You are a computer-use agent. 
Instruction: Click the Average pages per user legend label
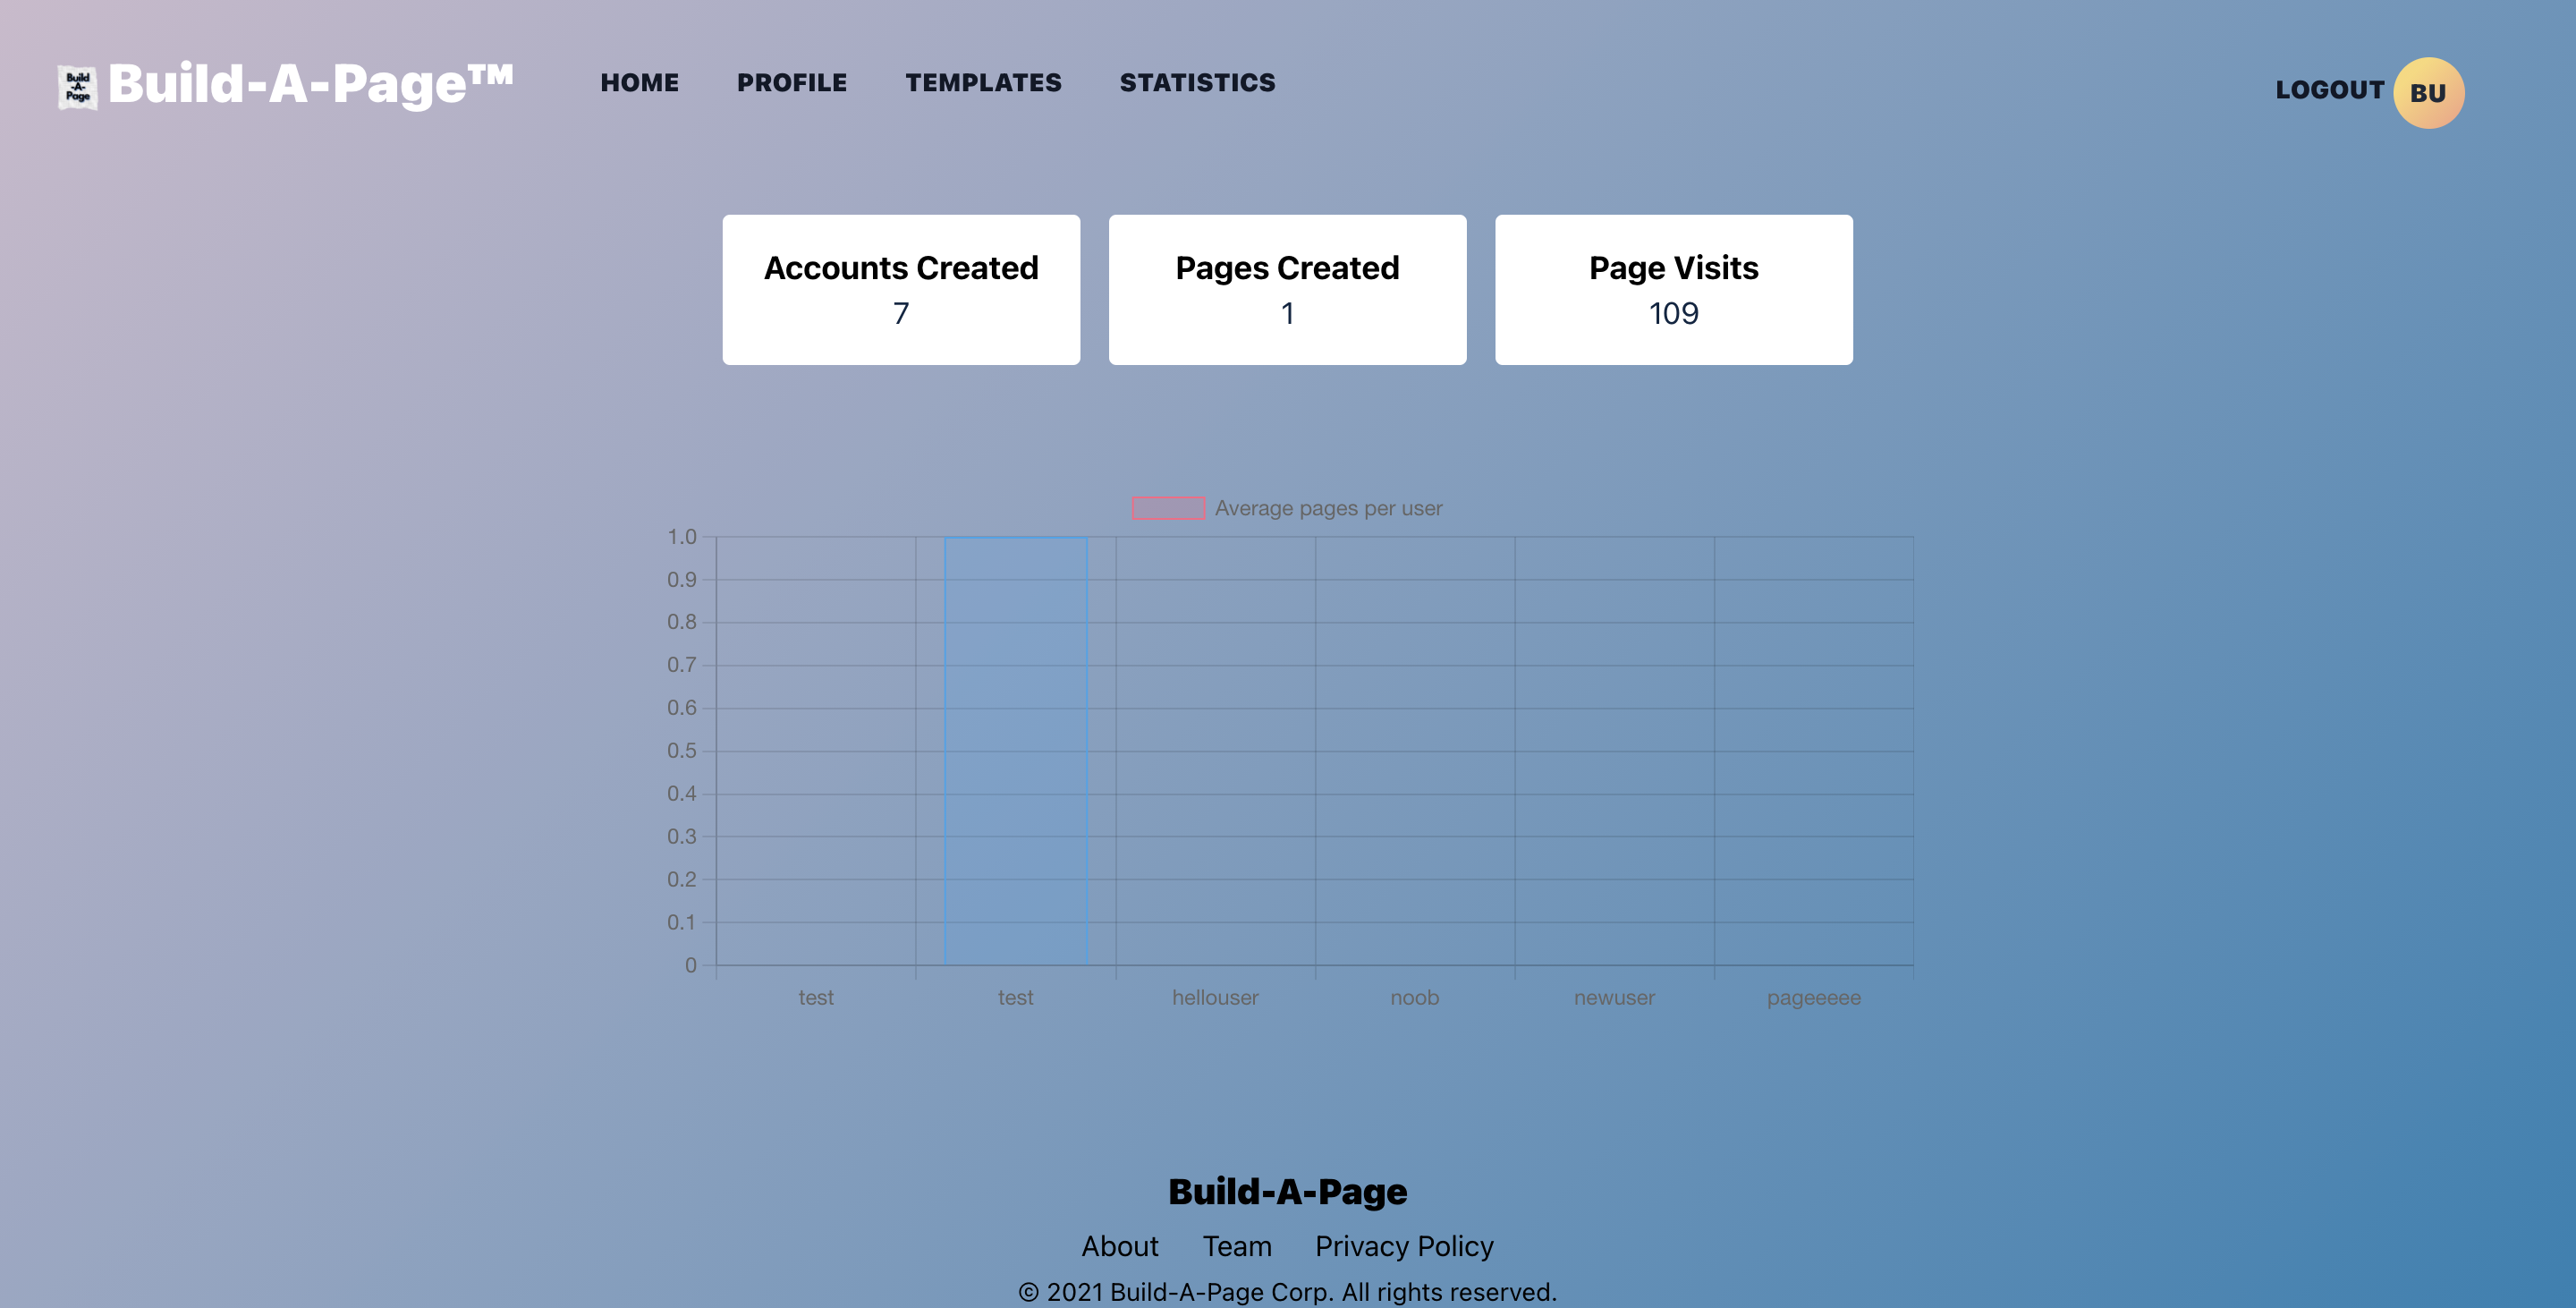tap(1328, 508)
